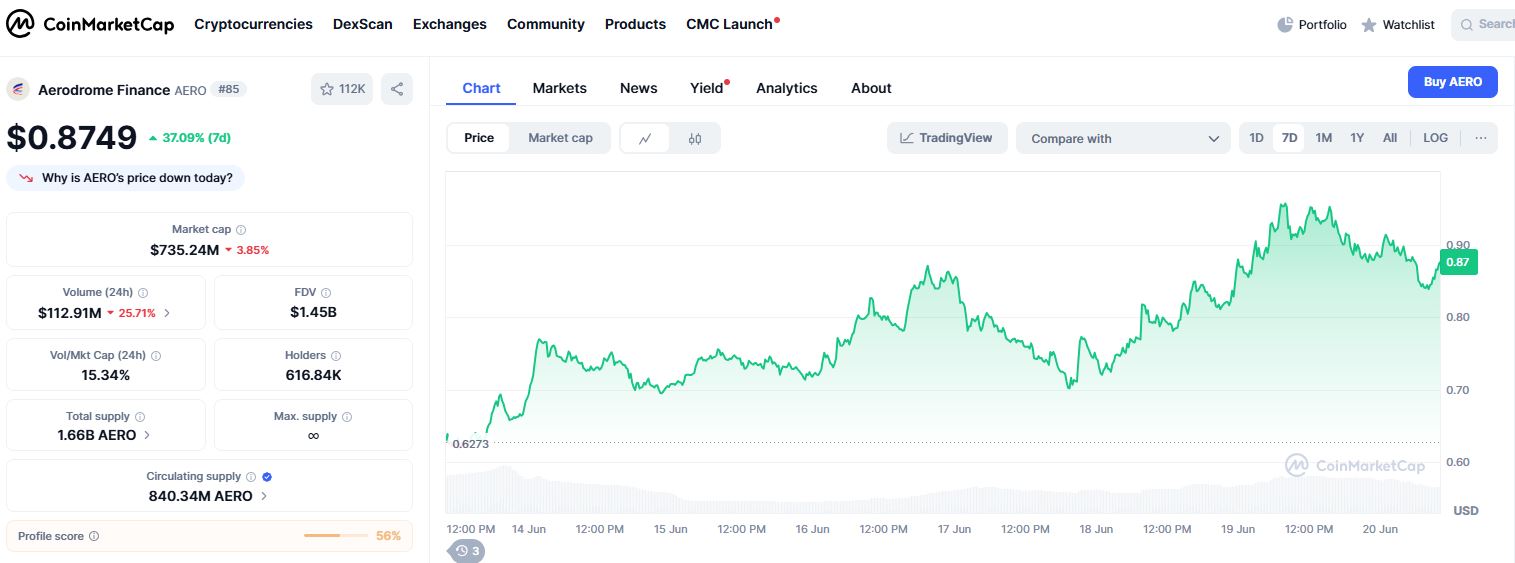The image size is (1515, 563).
Task: Click the share icon next to AERO
Action: [397, 89]
